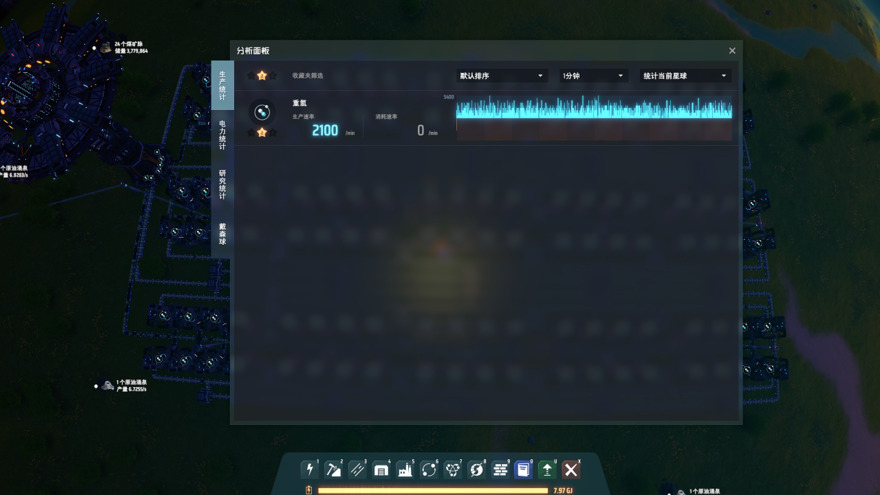
Task: Open the Power build category icon
Action: pos(310,469)
